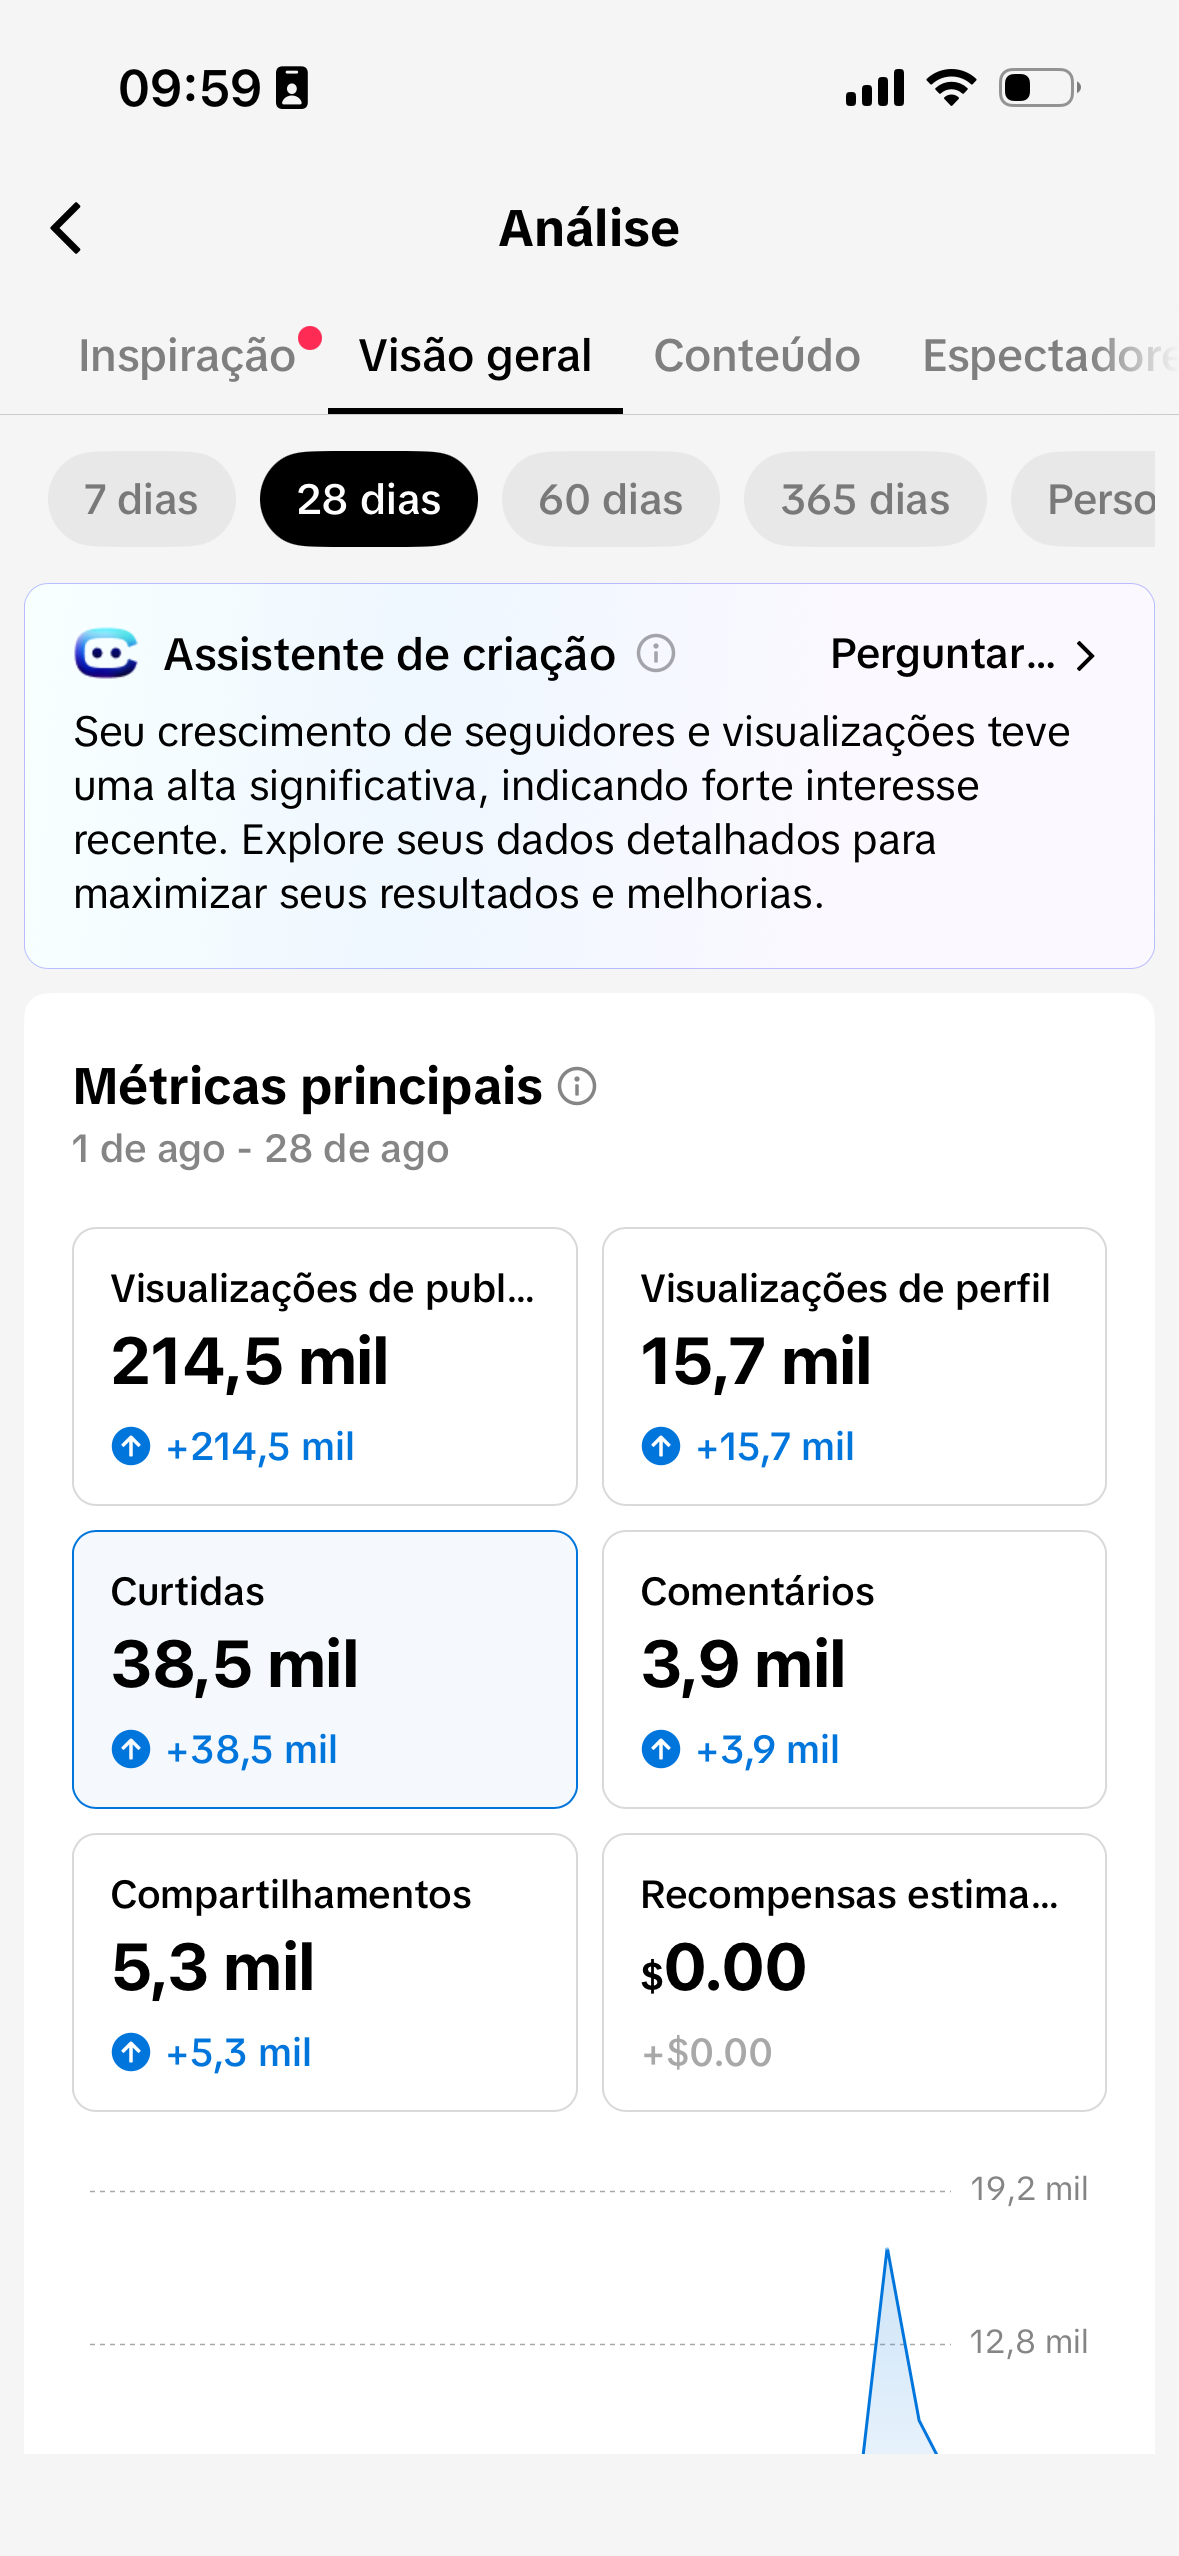
Task: Tap the cellular signal bars icon
Action: tap(875, 88)
